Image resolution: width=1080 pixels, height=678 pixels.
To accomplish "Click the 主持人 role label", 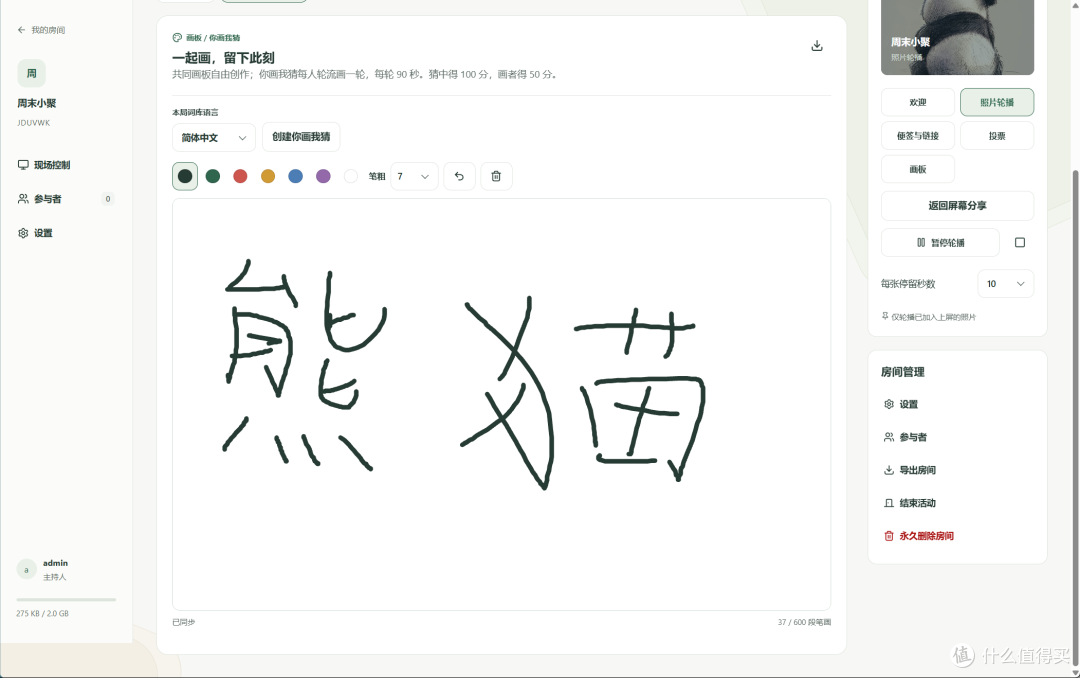I will [55, 577].
